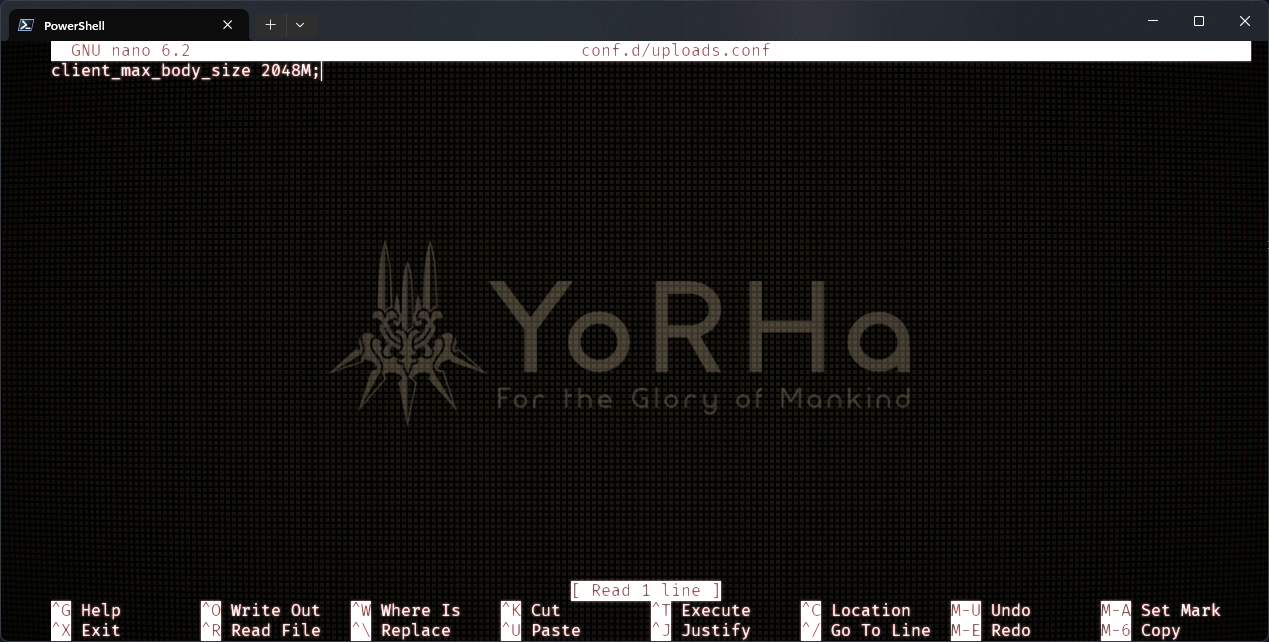
Task: Click the PowerShell icon in the tab
Action: tap(27, 25)
